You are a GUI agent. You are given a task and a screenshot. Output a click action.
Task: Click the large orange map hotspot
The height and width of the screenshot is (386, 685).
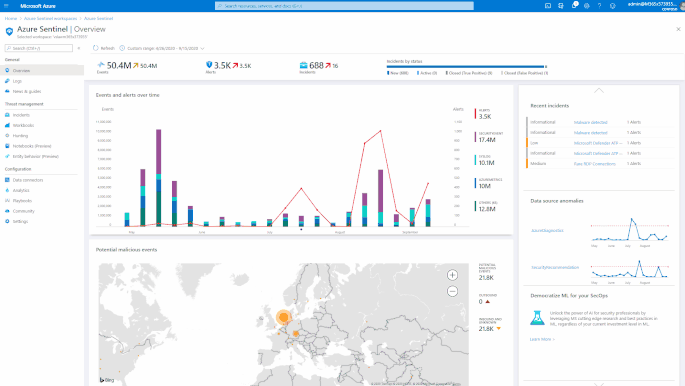point(284,317)
